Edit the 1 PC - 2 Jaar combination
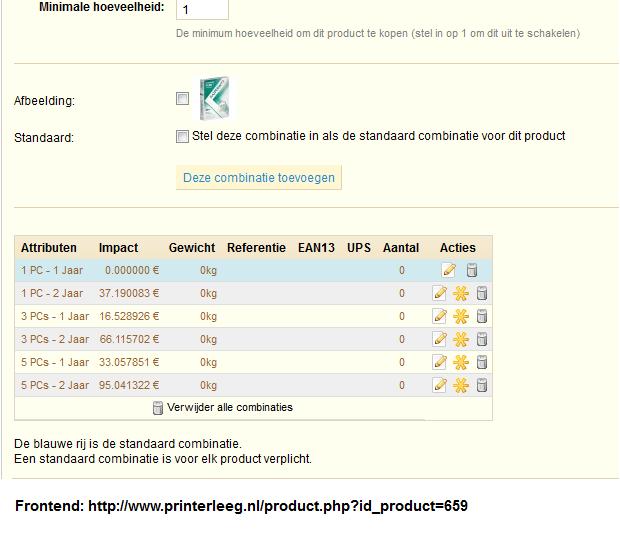Screen dimensions: 620x559 coord(440,293)
